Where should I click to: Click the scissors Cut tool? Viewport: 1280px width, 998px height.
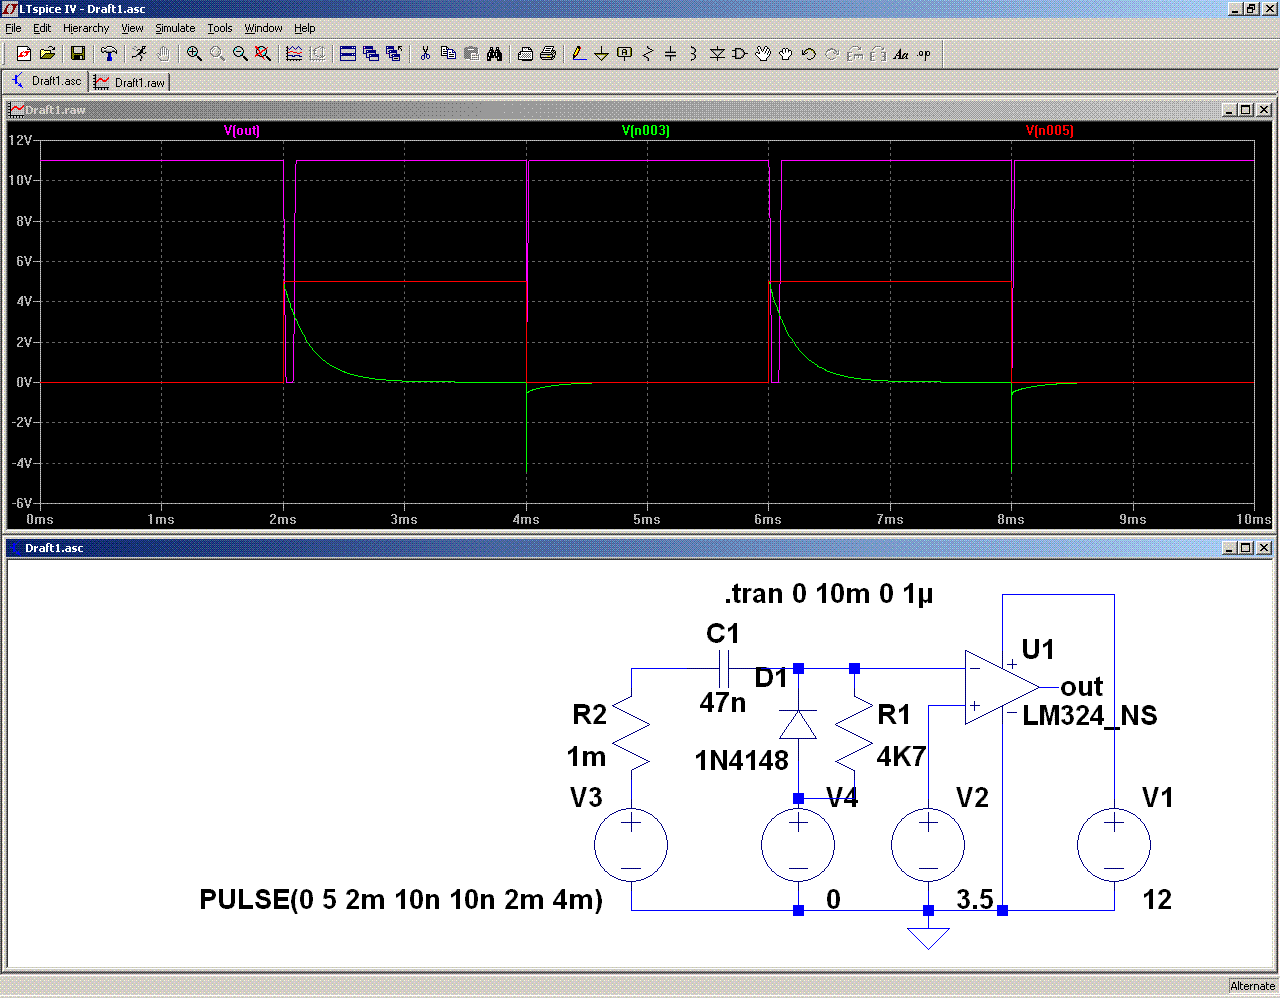click(x=425, y=54)
